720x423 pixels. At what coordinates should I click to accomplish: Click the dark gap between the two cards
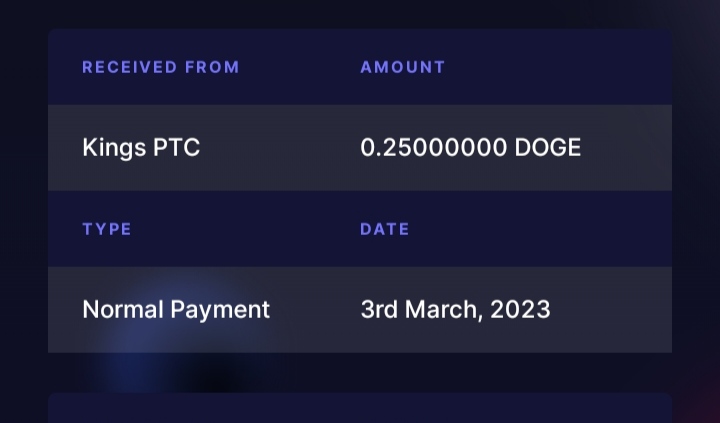coord(360,373)
